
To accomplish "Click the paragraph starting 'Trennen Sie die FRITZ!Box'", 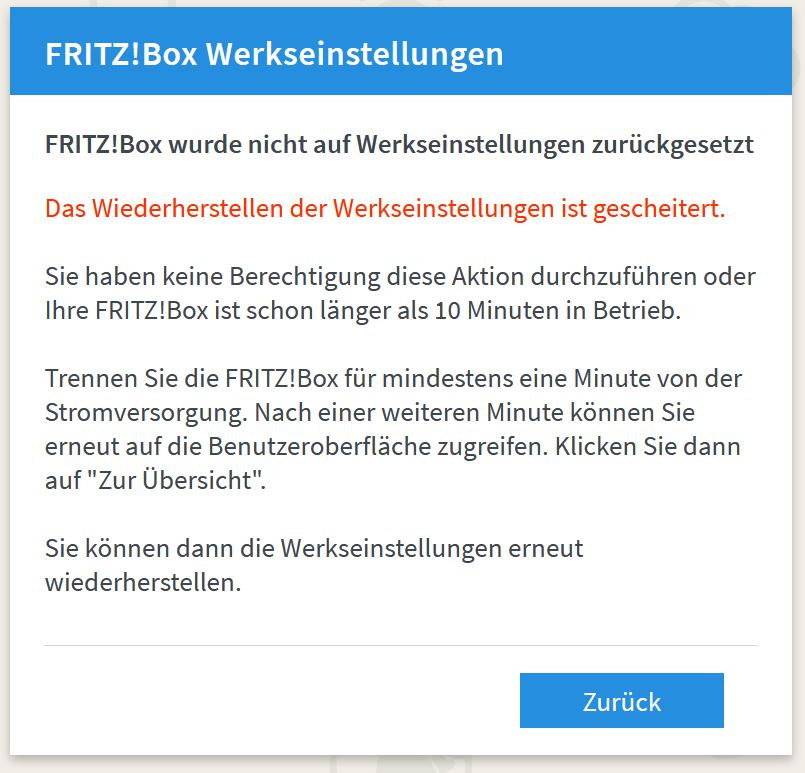I will 394,430.
